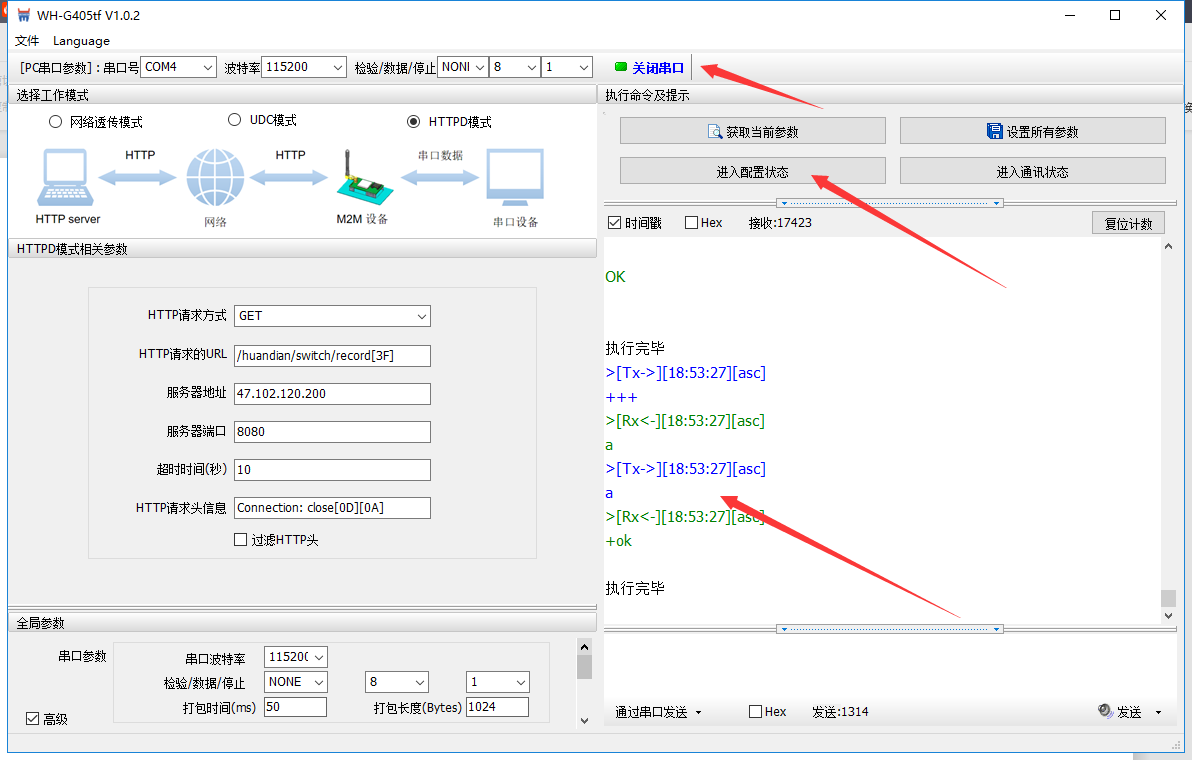Click the floppy disk icon on 设置所有参数
The image size is (1192, 760).
(x=994, y=131)
